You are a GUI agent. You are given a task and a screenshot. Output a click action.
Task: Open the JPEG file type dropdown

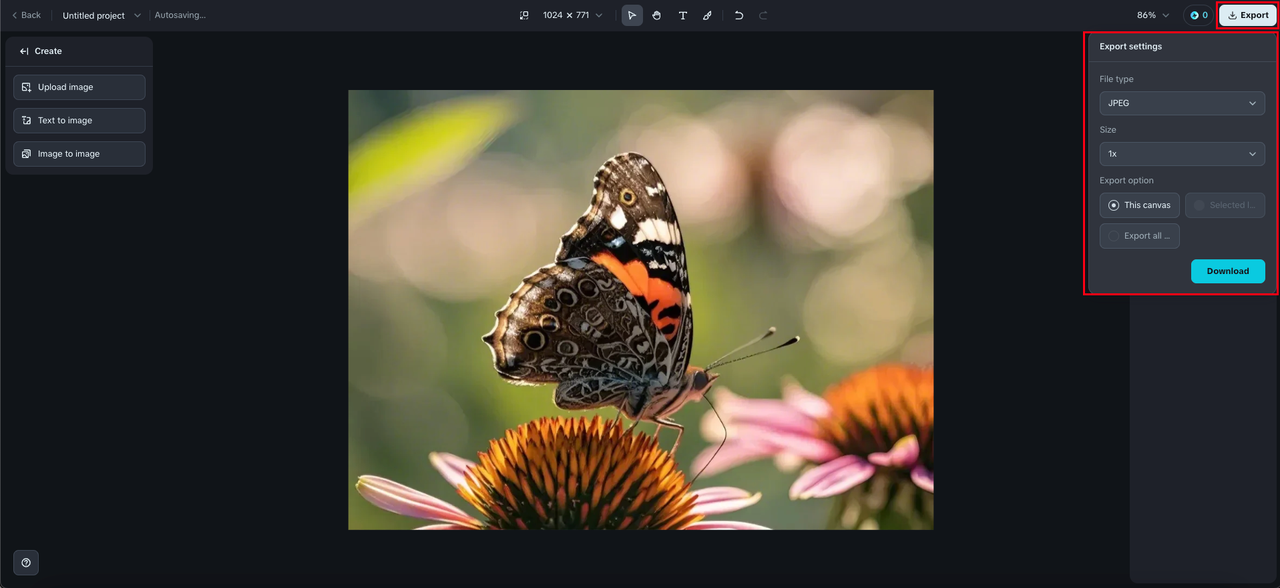1182,103
